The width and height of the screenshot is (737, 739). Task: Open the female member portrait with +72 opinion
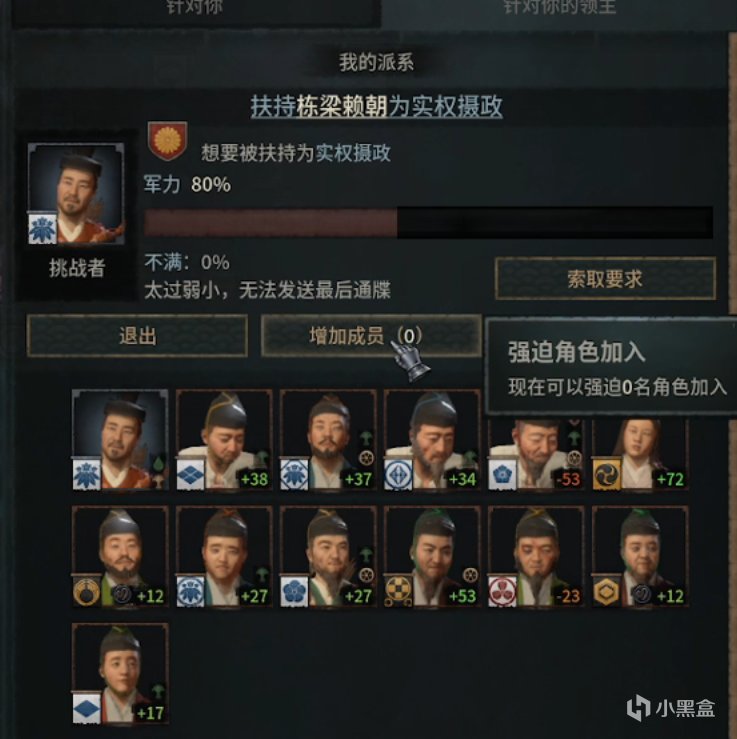pos(640,453)
